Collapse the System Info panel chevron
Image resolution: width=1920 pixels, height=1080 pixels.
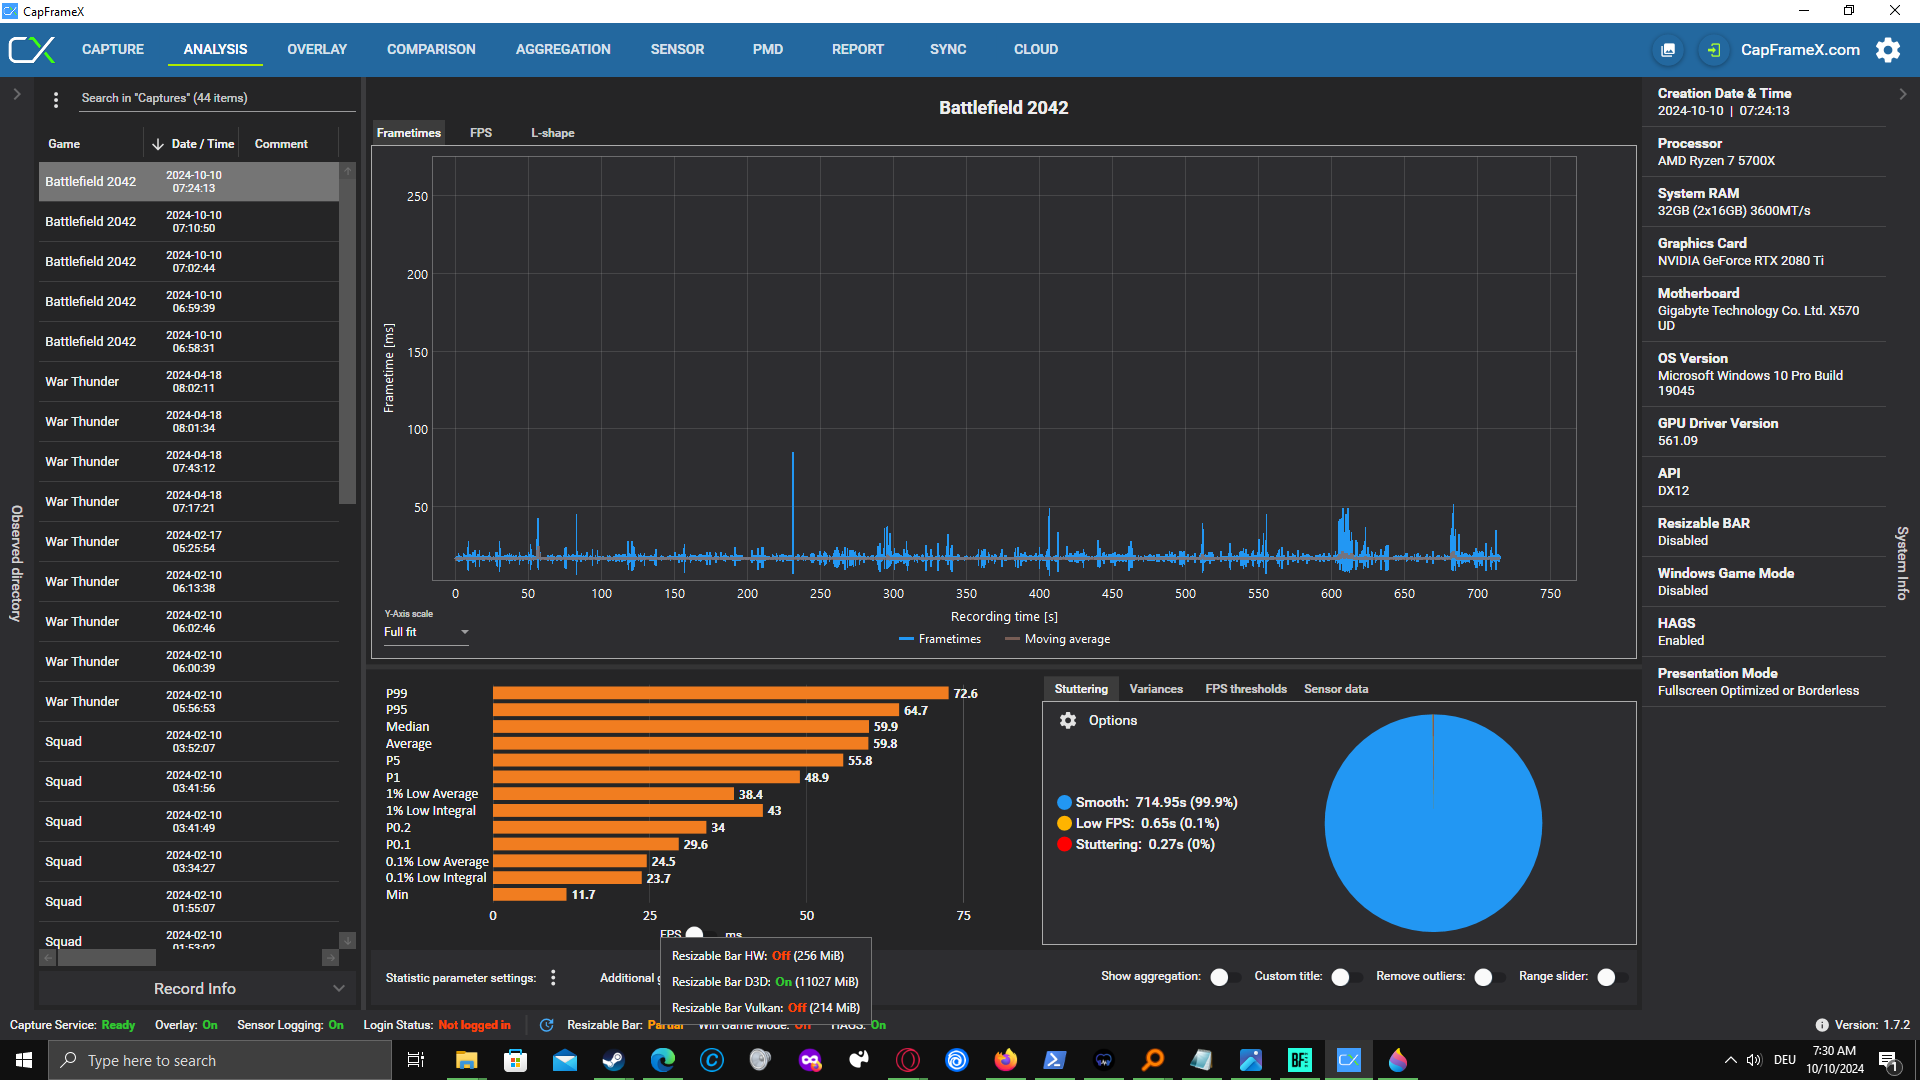click(x=1902, y=94)
